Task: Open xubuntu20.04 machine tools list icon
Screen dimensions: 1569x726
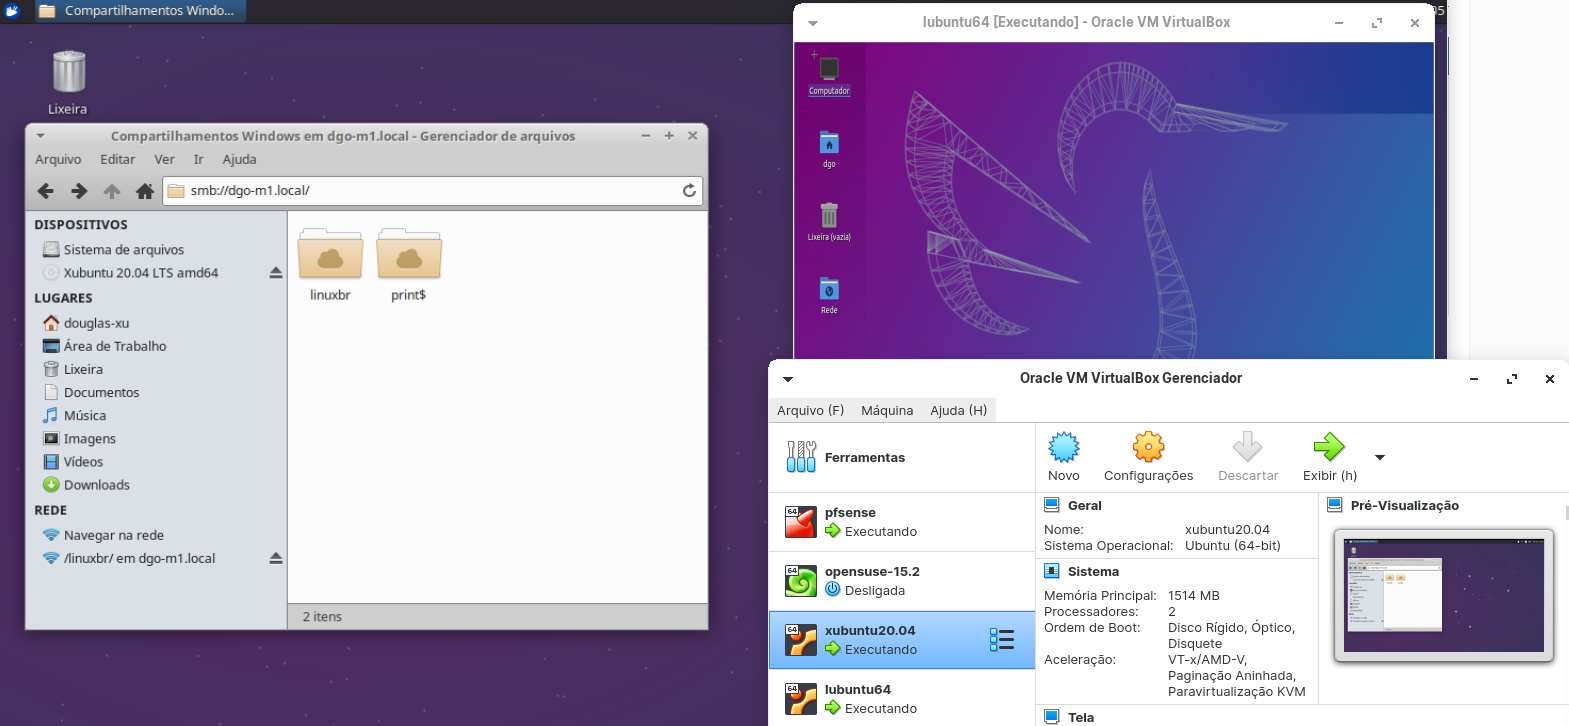Action: (1002, 640)
